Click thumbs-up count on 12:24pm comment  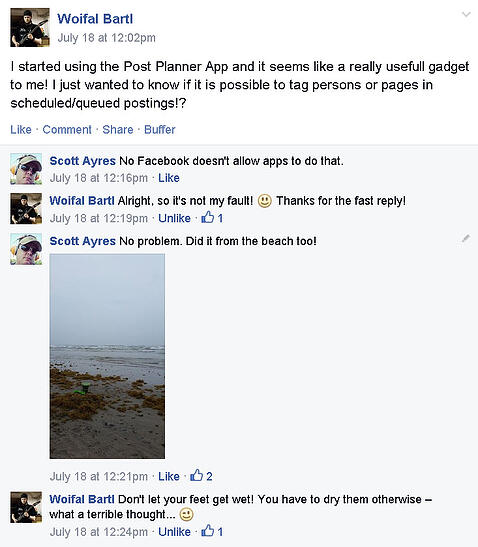pyautogui.click(x=212, y=531)
